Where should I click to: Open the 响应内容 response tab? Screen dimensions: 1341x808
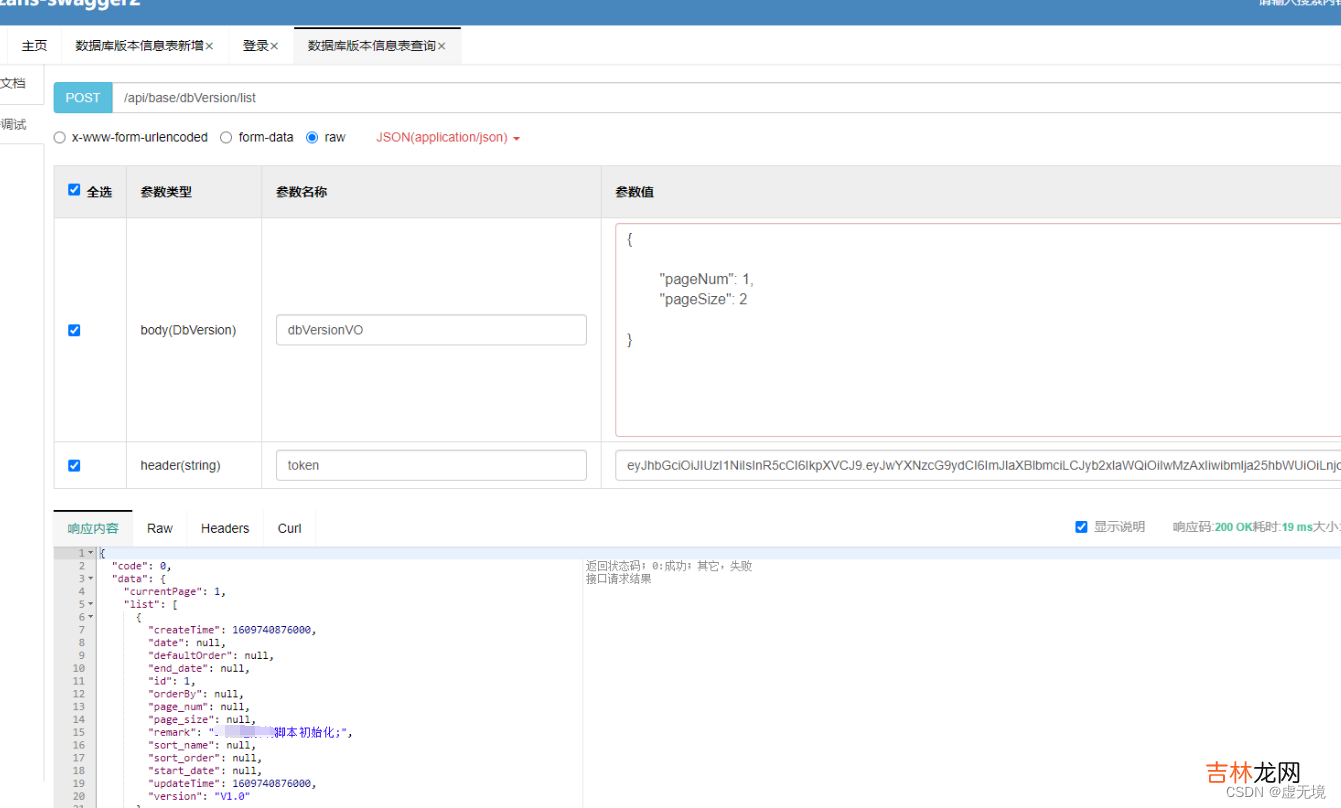(x=93, y=528)
